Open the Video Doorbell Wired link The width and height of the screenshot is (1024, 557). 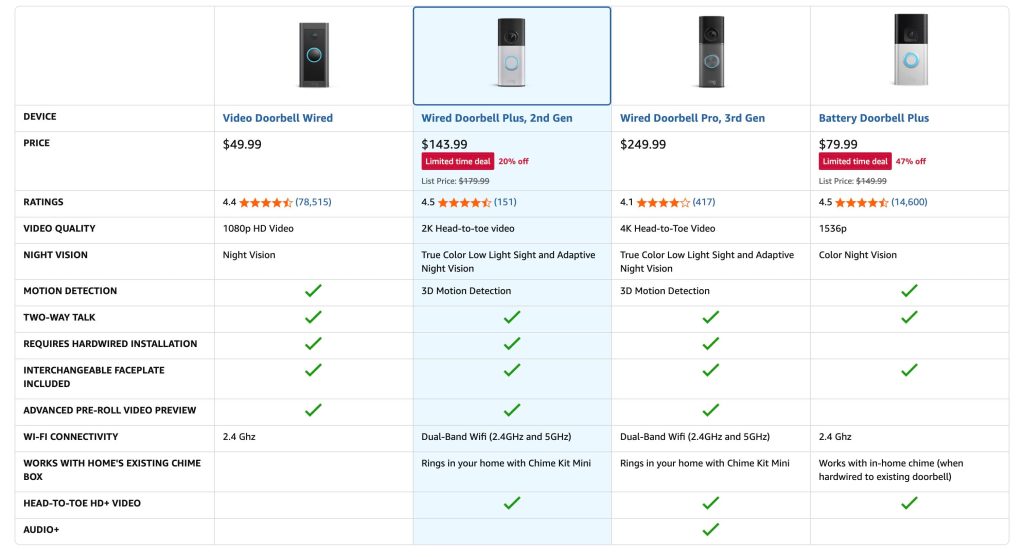coord(277,118)
